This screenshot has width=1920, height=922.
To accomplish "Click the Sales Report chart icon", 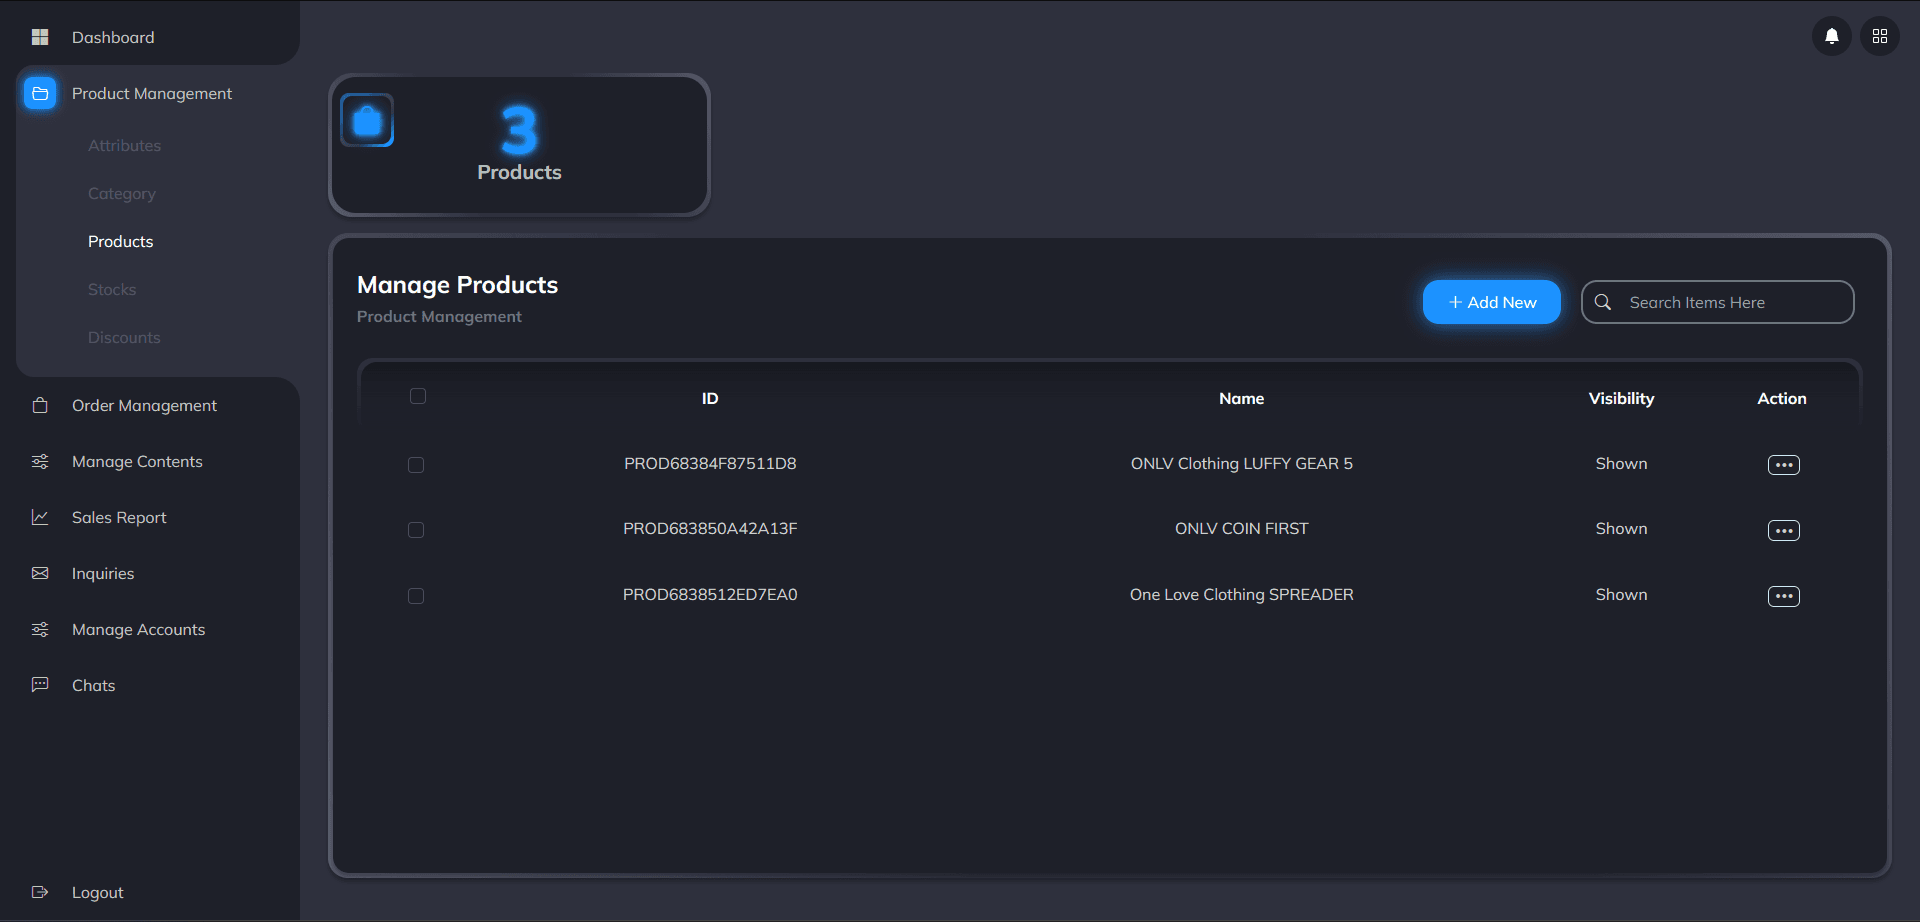I will point(40,517).
